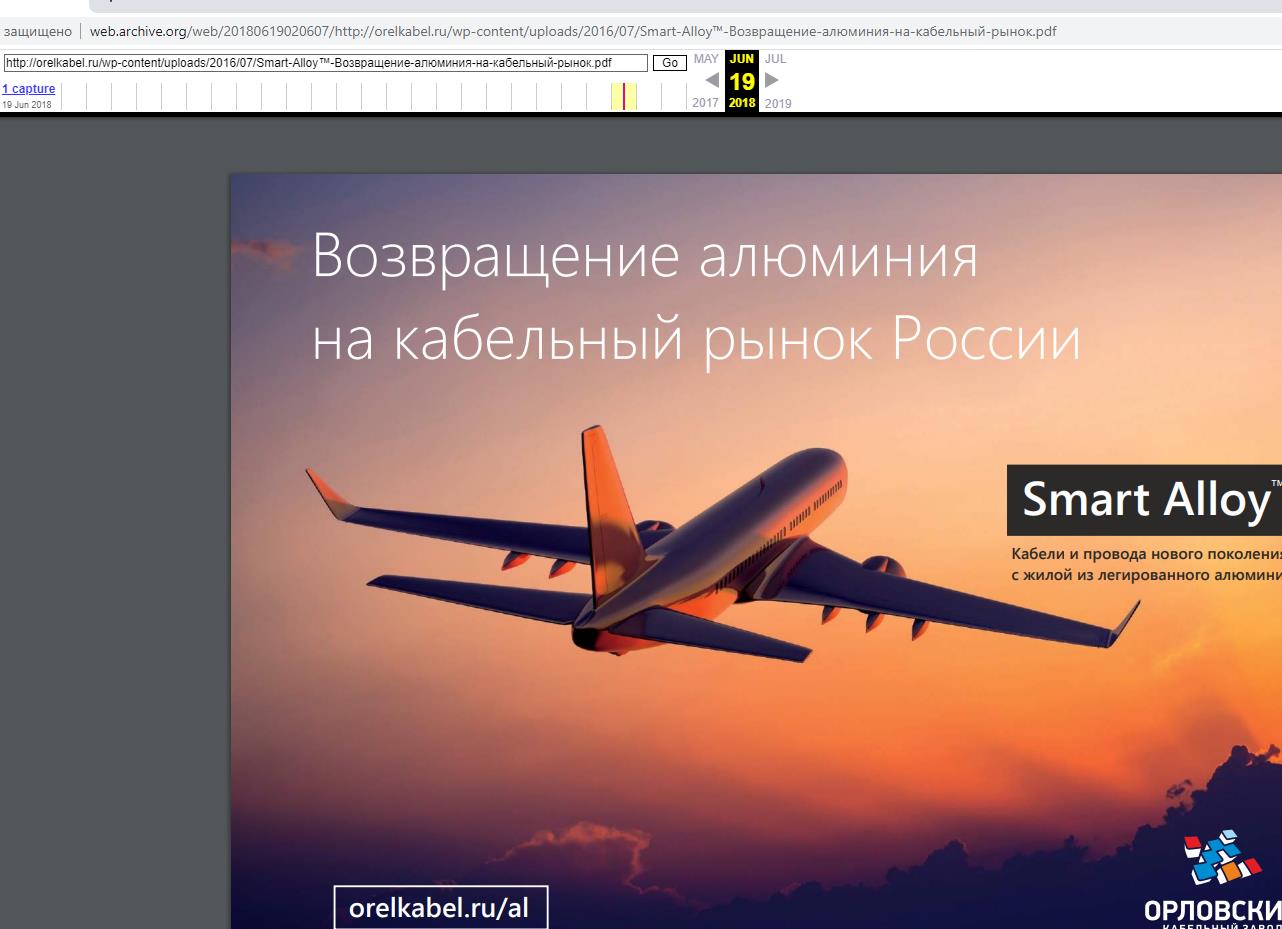Click the airplane image on the PDF page
Viewport: 1282px width, 929px height.
[722, 544]
